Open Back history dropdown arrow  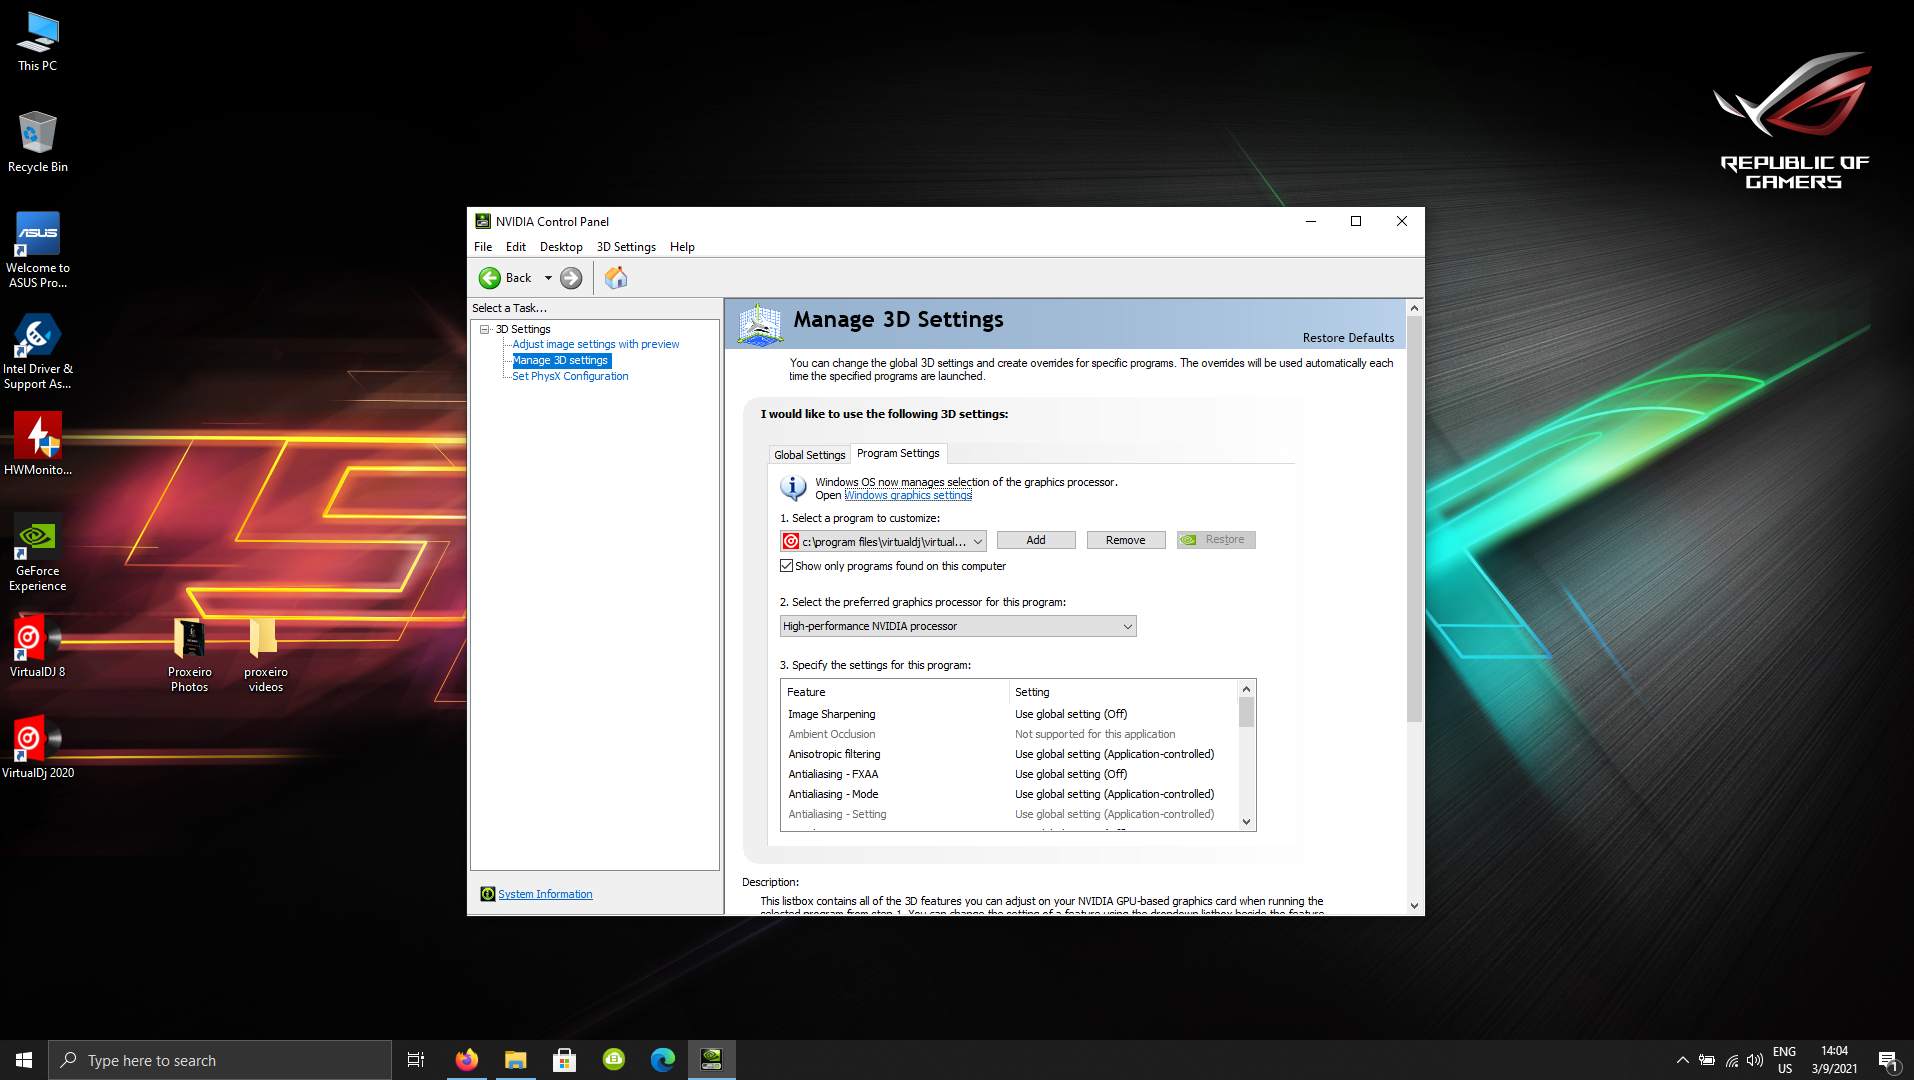[x=548, y=278]
